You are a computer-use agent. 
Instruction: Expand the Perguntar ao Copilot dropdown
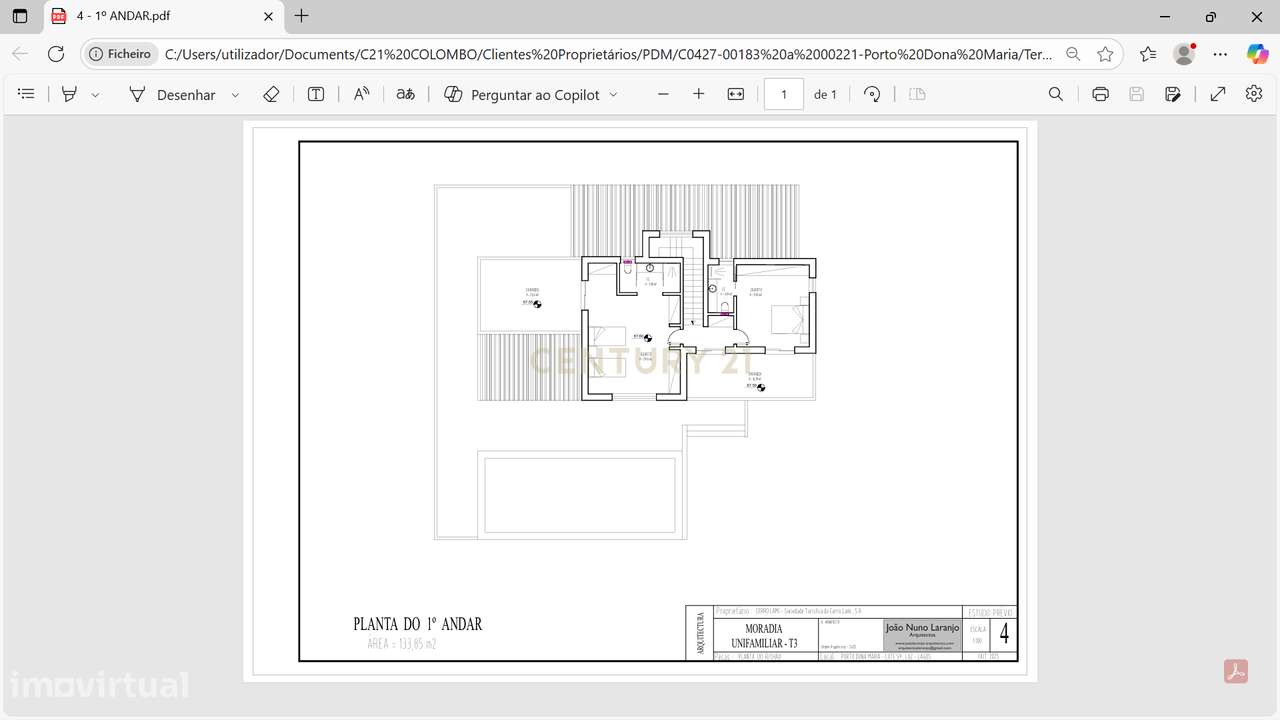613,94
